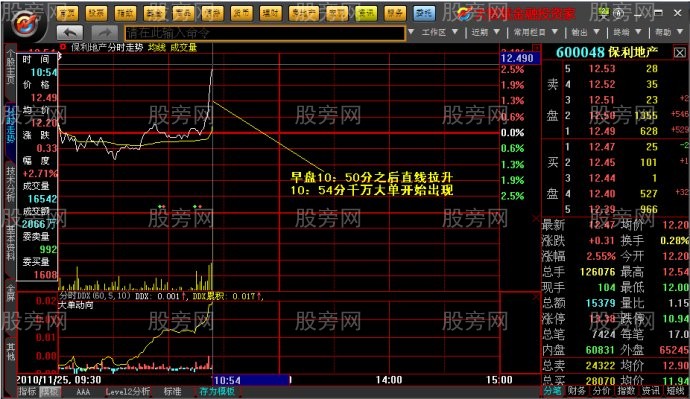Switch to the 指标 bottom tab
Image resolution: width=690 pixels, height=399 pixels.
point(27,391)
